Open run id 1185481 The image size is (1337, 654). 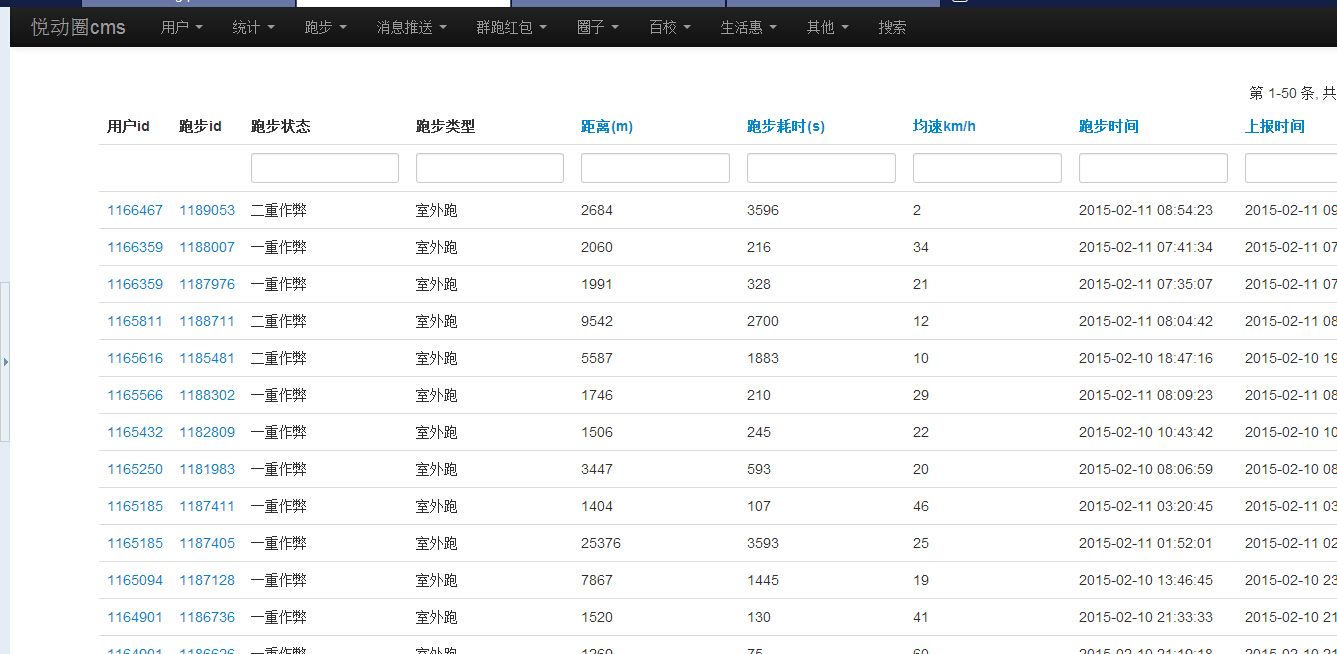207,358
